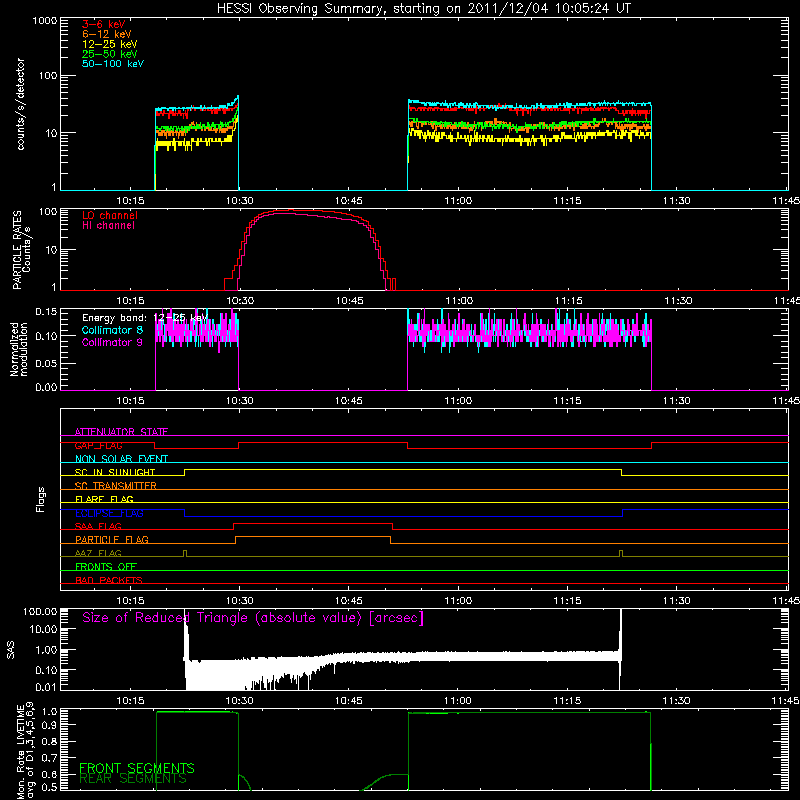
Task: Click '10:45' under the SAS panel
Action: pos(349,701)
